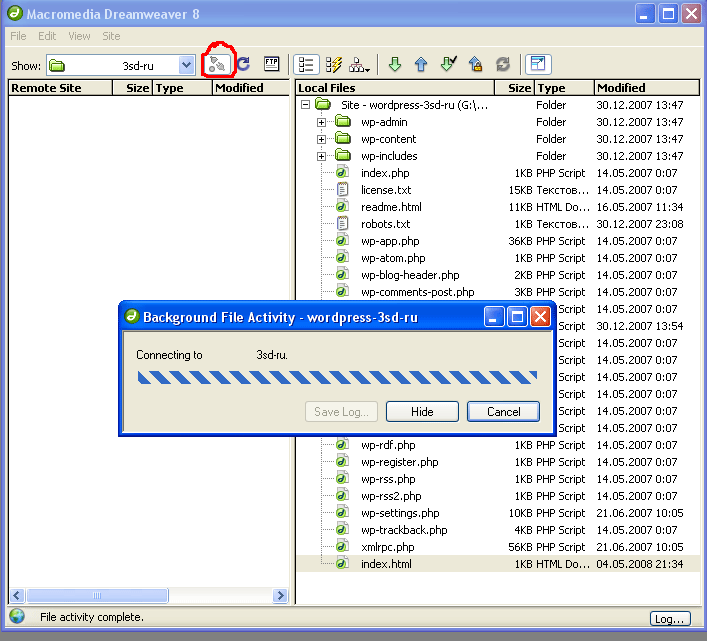Select wp-app.php in Local Files
Screen dimensions: 707x641
(x=390, y=241)
